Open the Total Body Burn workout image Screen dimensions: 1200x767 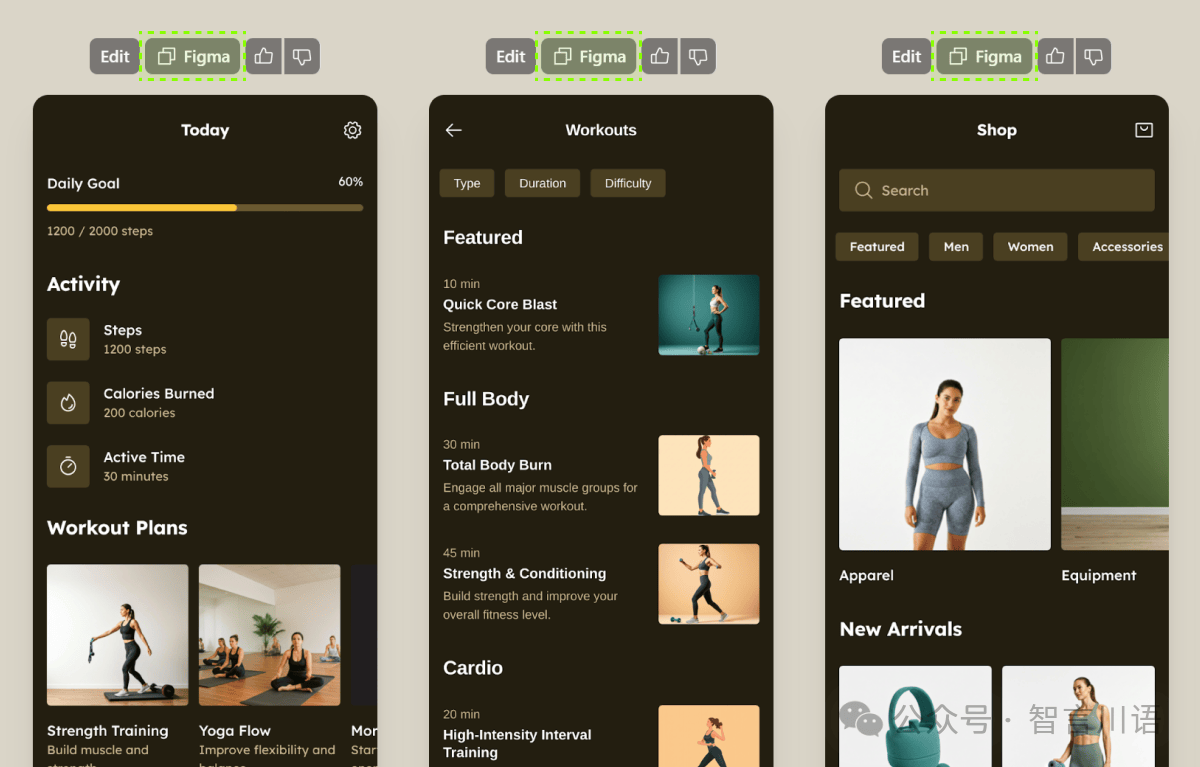pyautogui.click(x=709, y=475)
